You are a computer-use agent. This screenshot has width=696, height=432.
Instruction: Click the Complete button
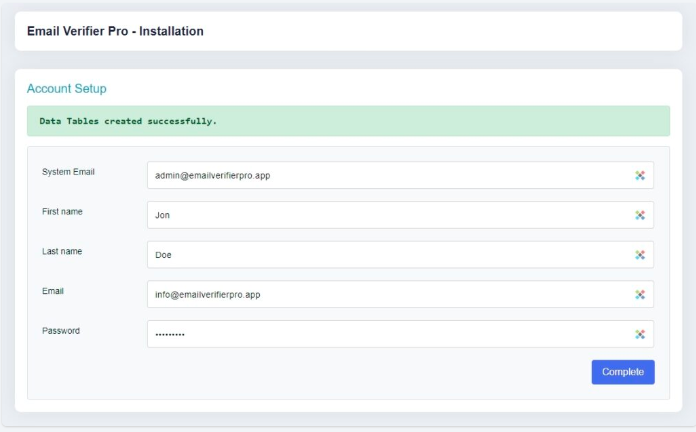coord(623,372)
